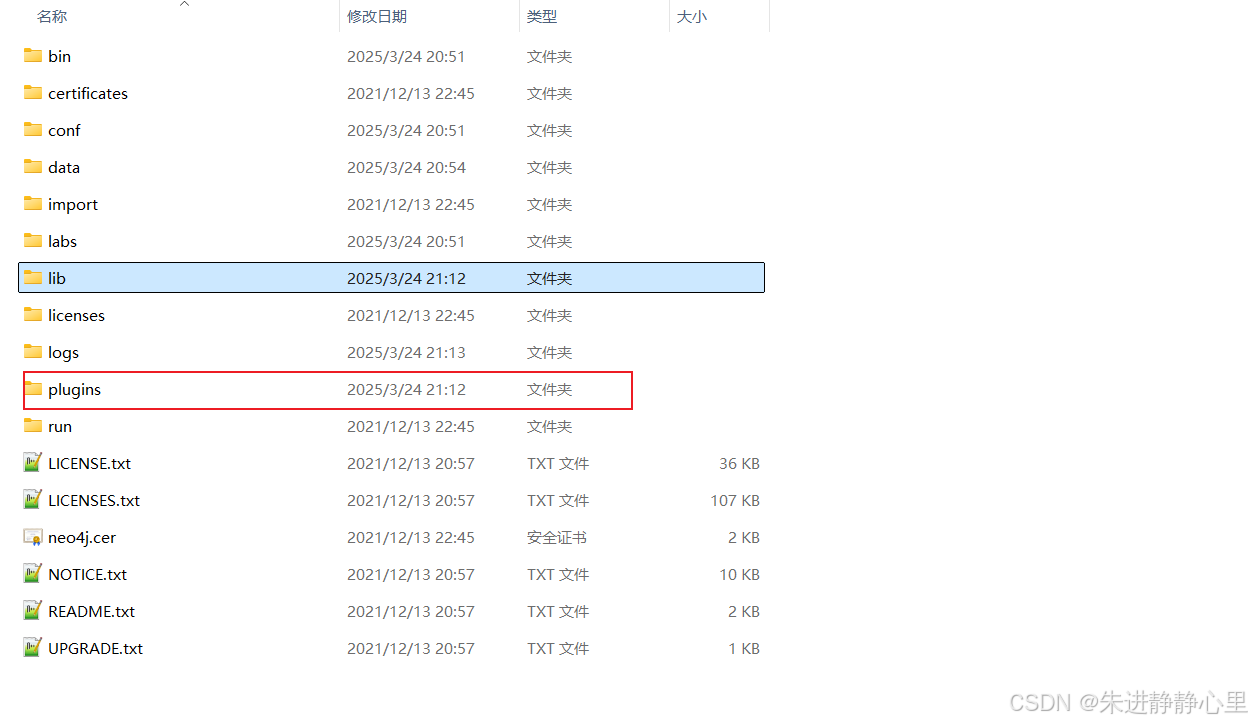Click the NOTICE.txt text file icon
Viewport: 1252px width, 724px height.
tap(31, 574)
